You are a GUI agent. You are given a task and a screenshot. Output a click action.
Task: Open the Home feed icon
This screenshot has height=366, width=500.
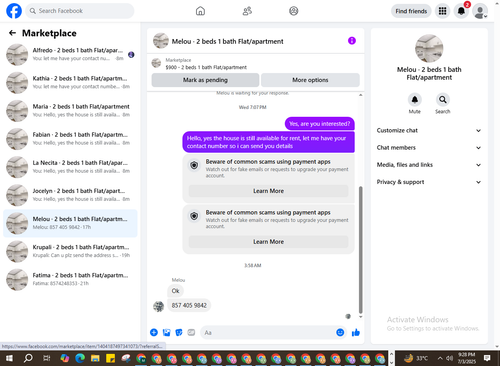point(200,11)
